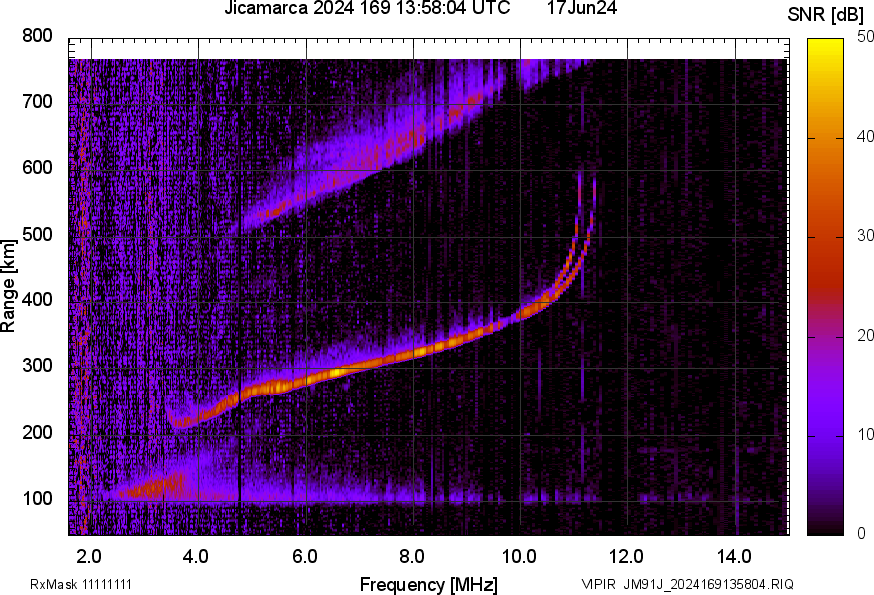Click the range tick label '200'
This screenshot has height=595, width=874.
point(37,432)
